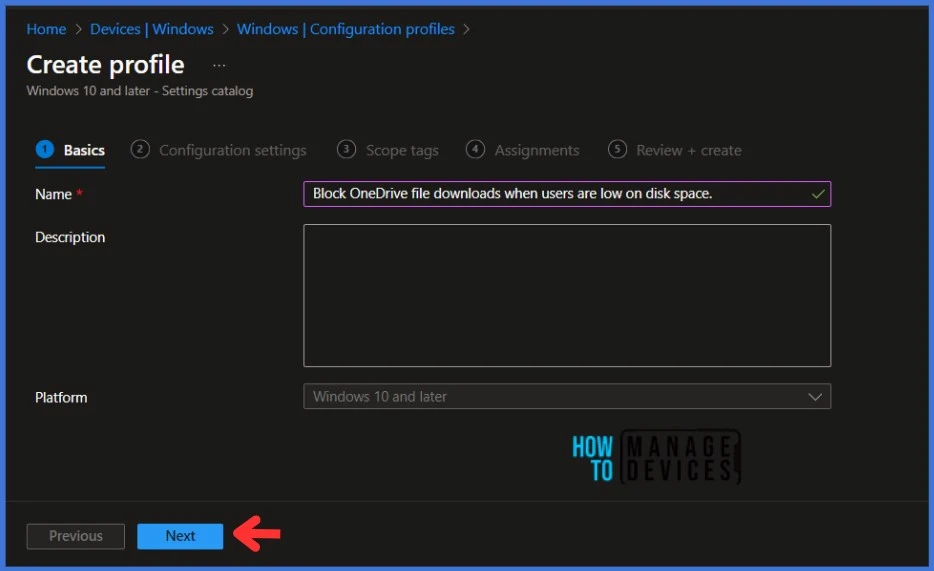This screenshot has height=571, width=934.
Task: Go to the Assignments tab
Action: (536, 150)
